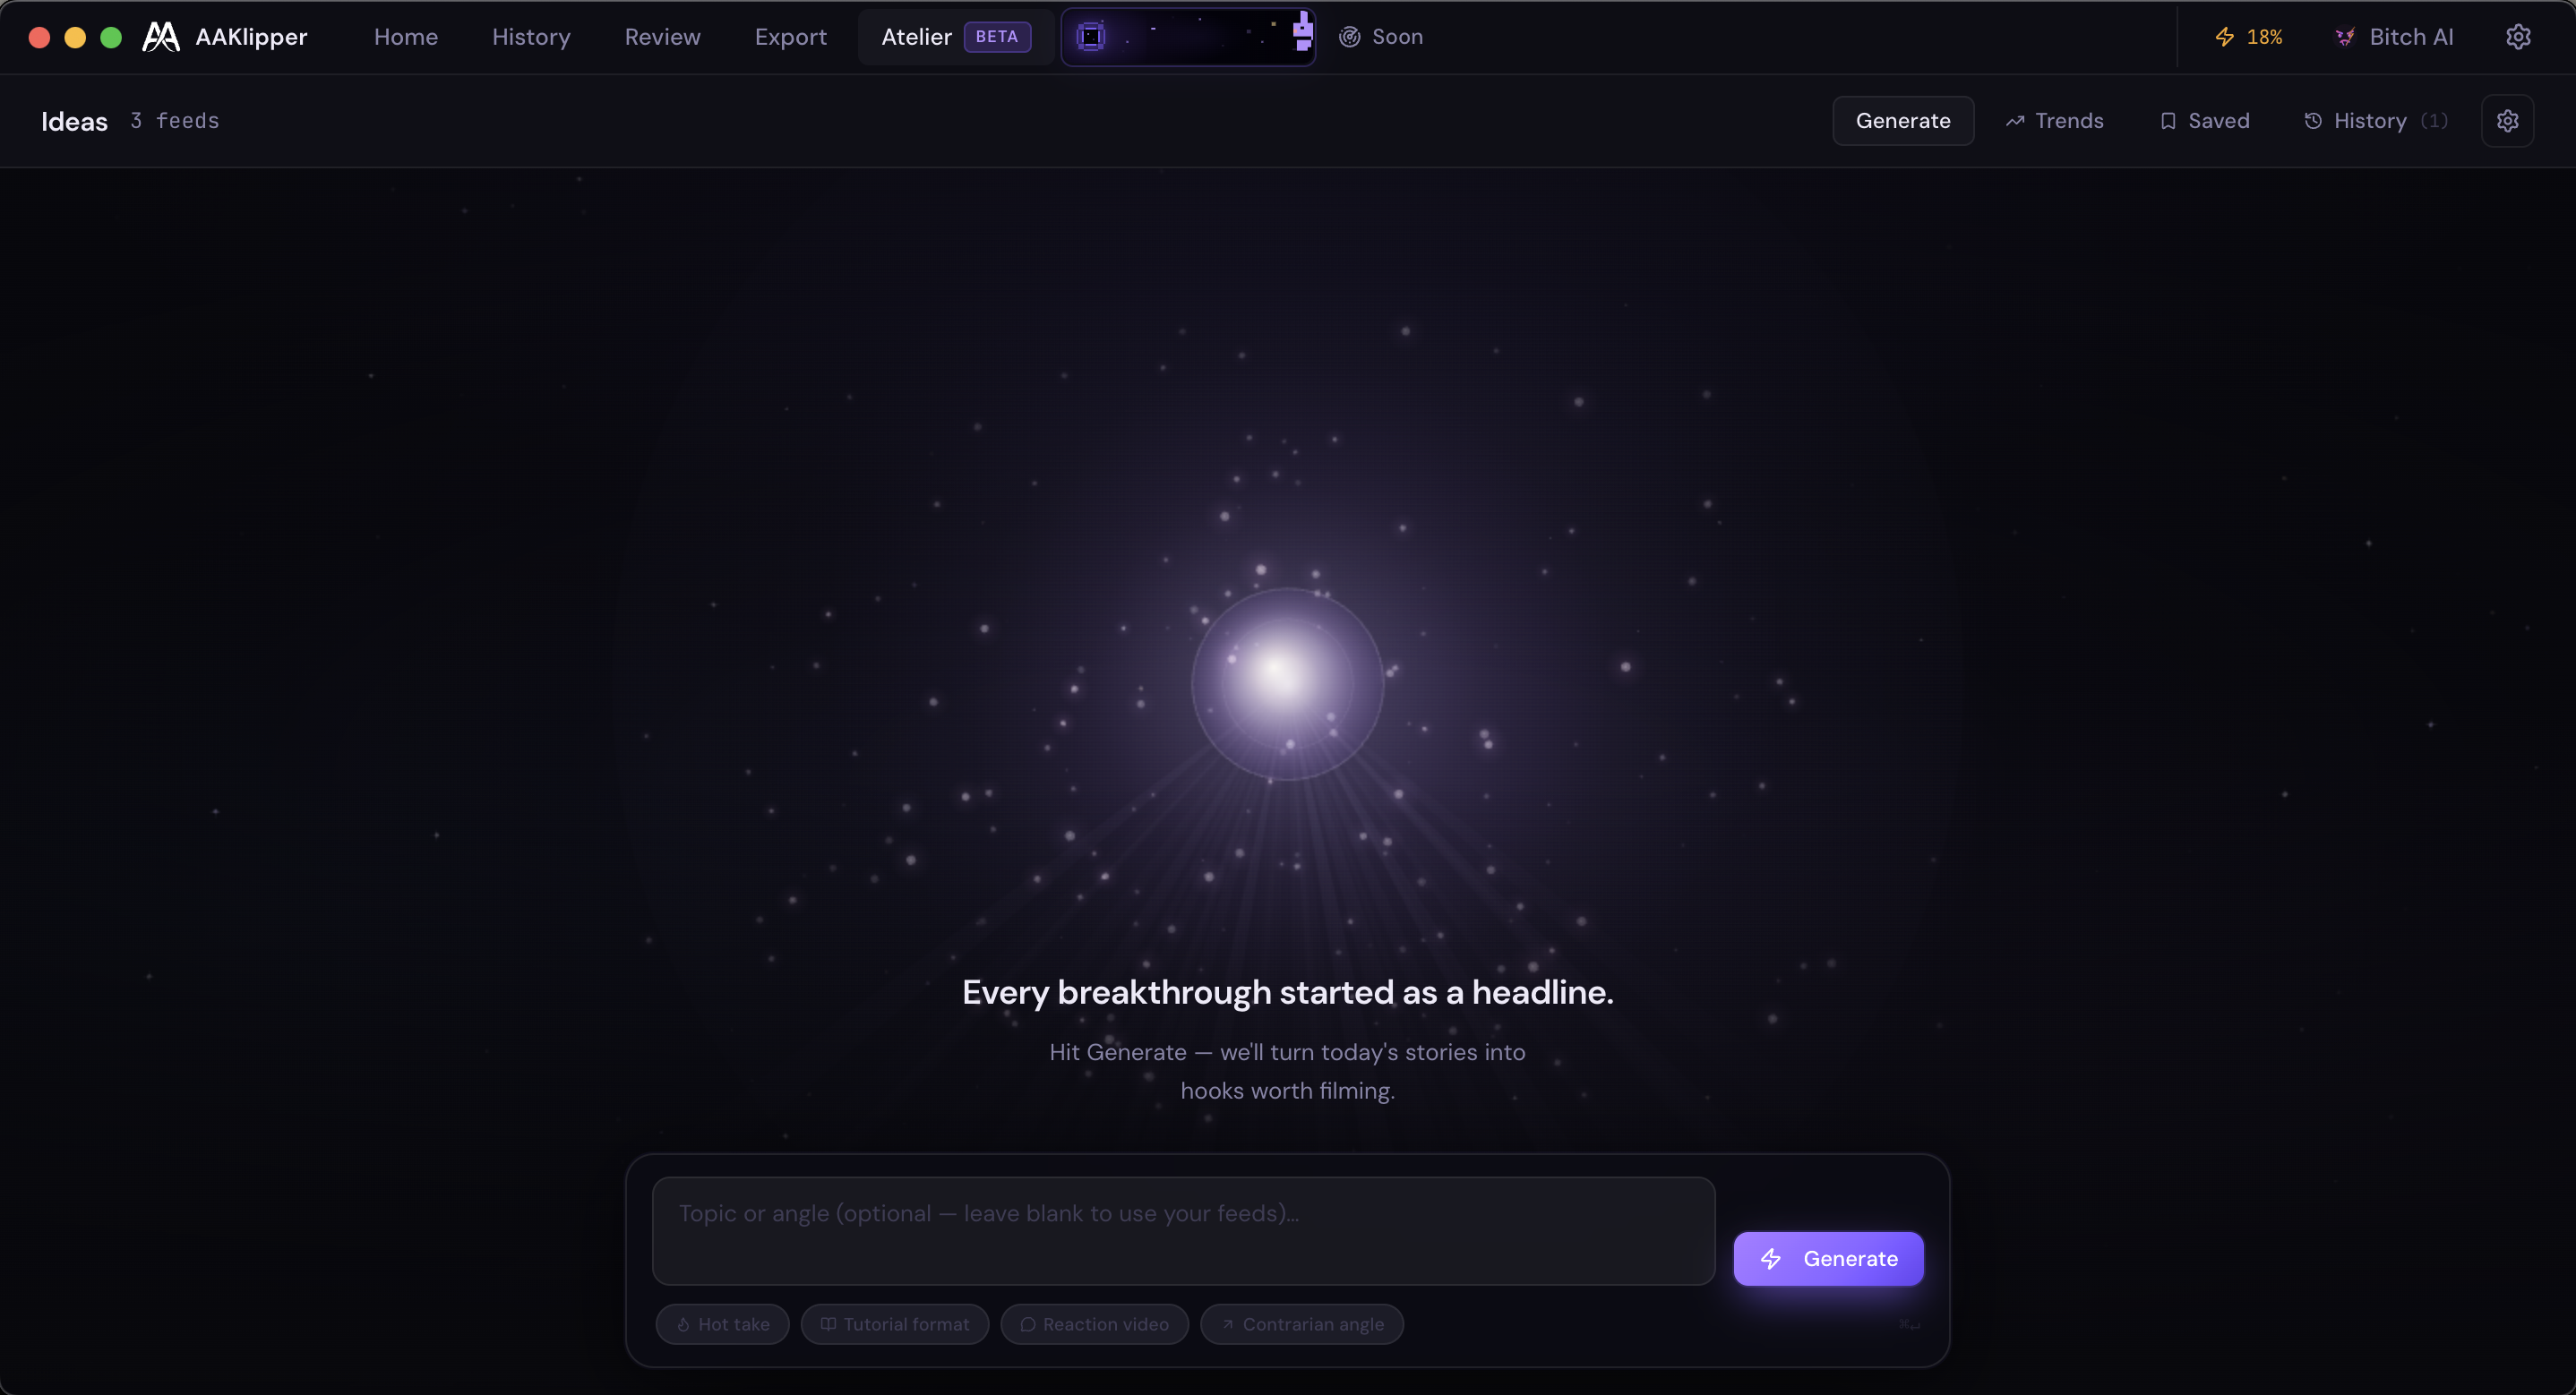Viewport: 2576px width, 1395px height.
Task: Open Ideas History with one entry
Action: click(x=2376, y=121)
